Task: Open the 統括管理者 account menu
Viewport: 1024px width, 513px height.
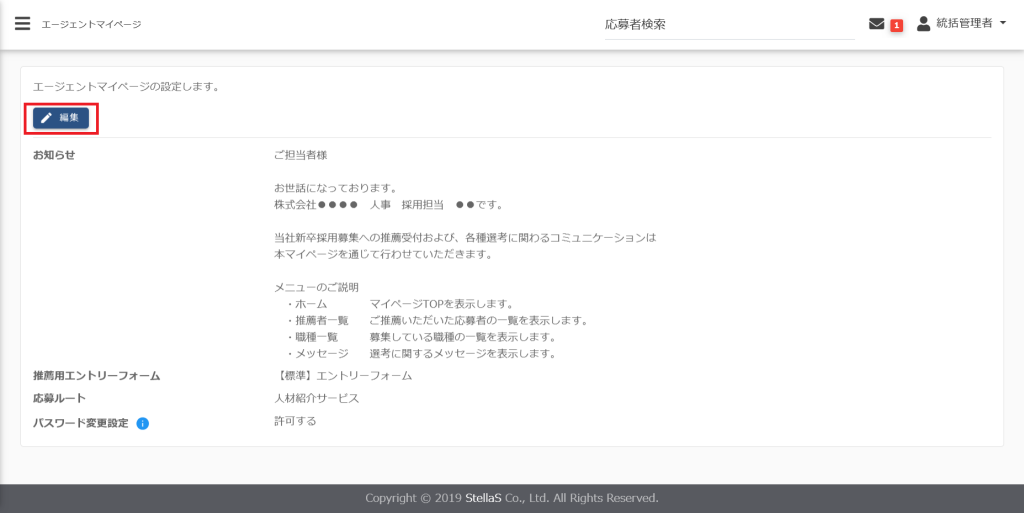Action: tap(963, 24)
